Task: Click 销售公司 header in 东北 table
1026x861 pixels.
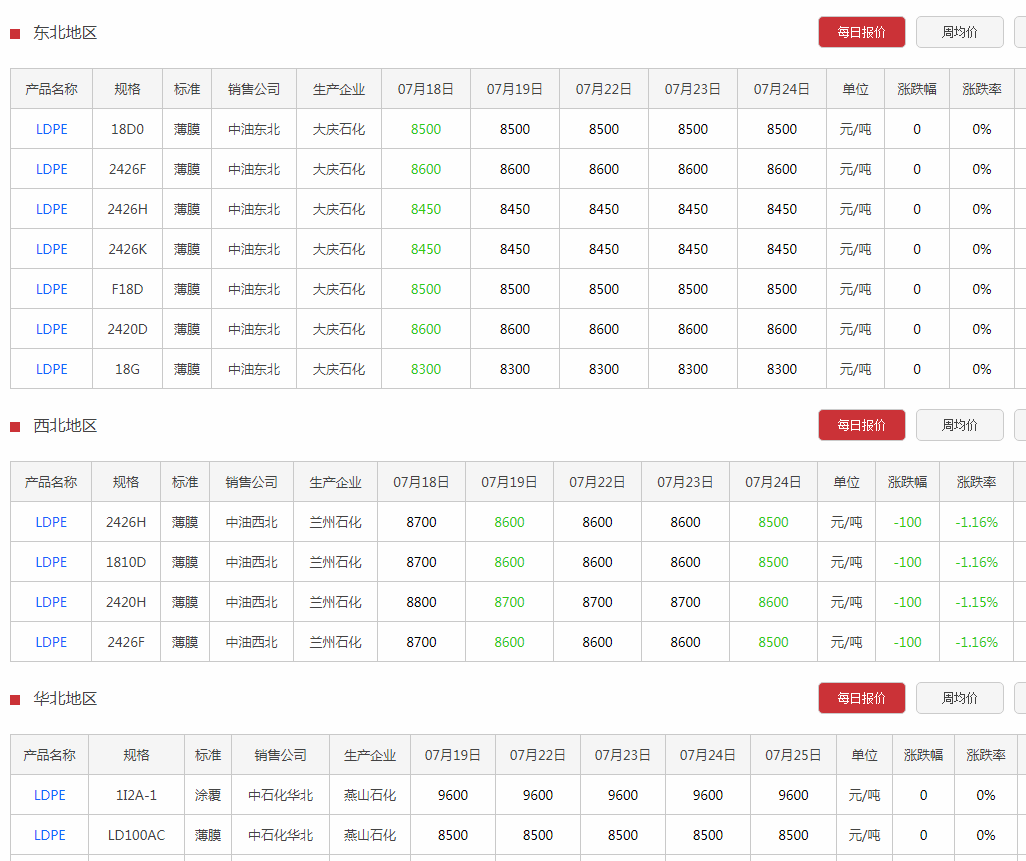Action: [254, 89]
